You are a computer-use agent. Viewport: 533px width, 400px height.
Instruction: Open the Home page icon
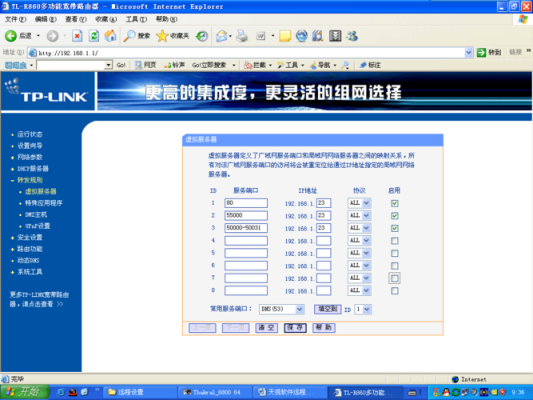tap(110, 36)
